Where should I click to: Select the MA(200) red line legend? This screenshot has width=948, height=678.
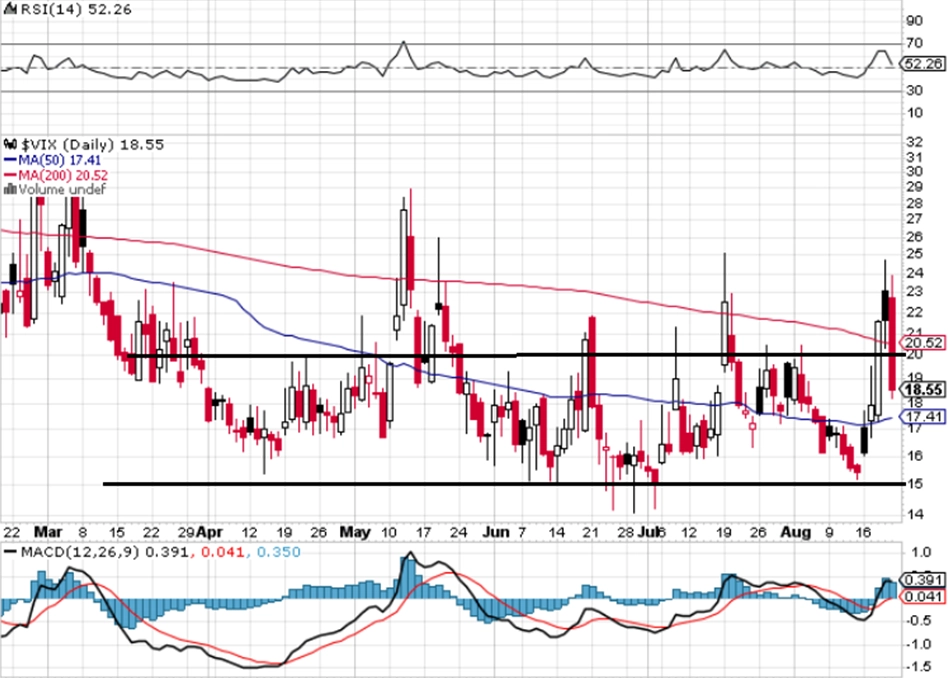point(56,175)
